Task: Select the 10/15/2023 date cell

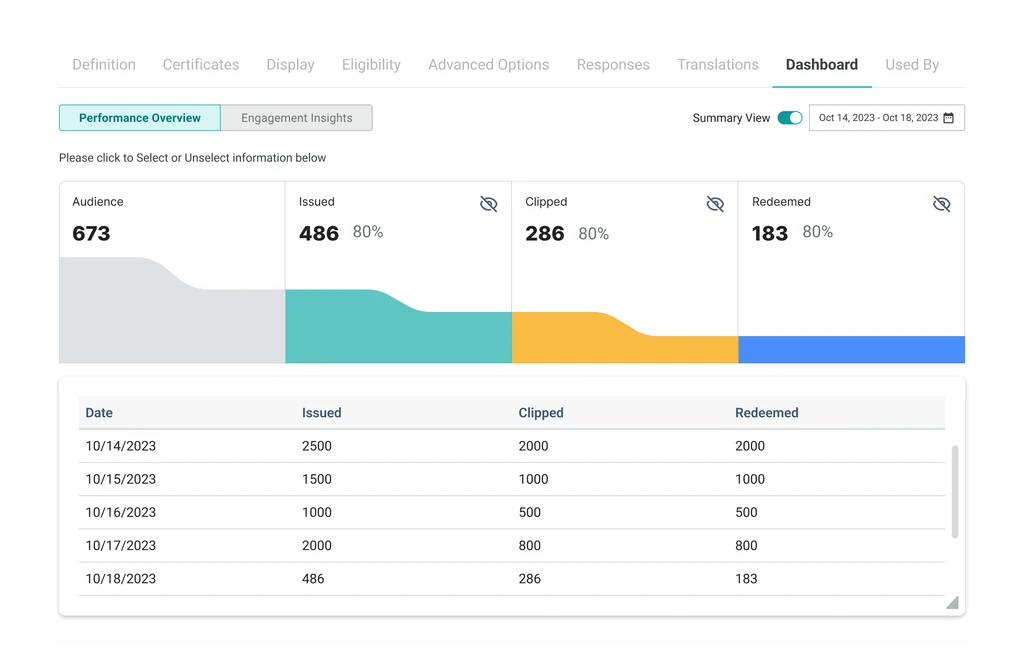Action: [121, 479]
